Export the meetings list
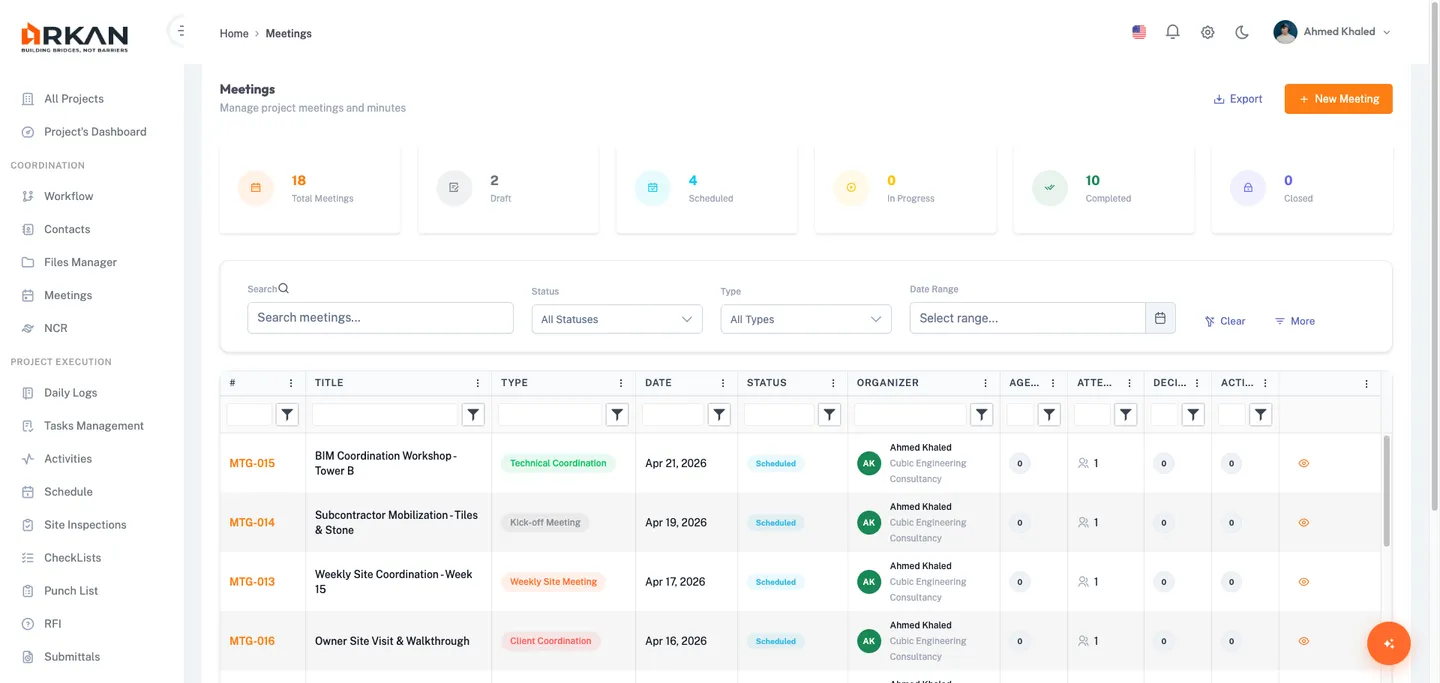This screenshot has height=683, width=1440. 1238,99
